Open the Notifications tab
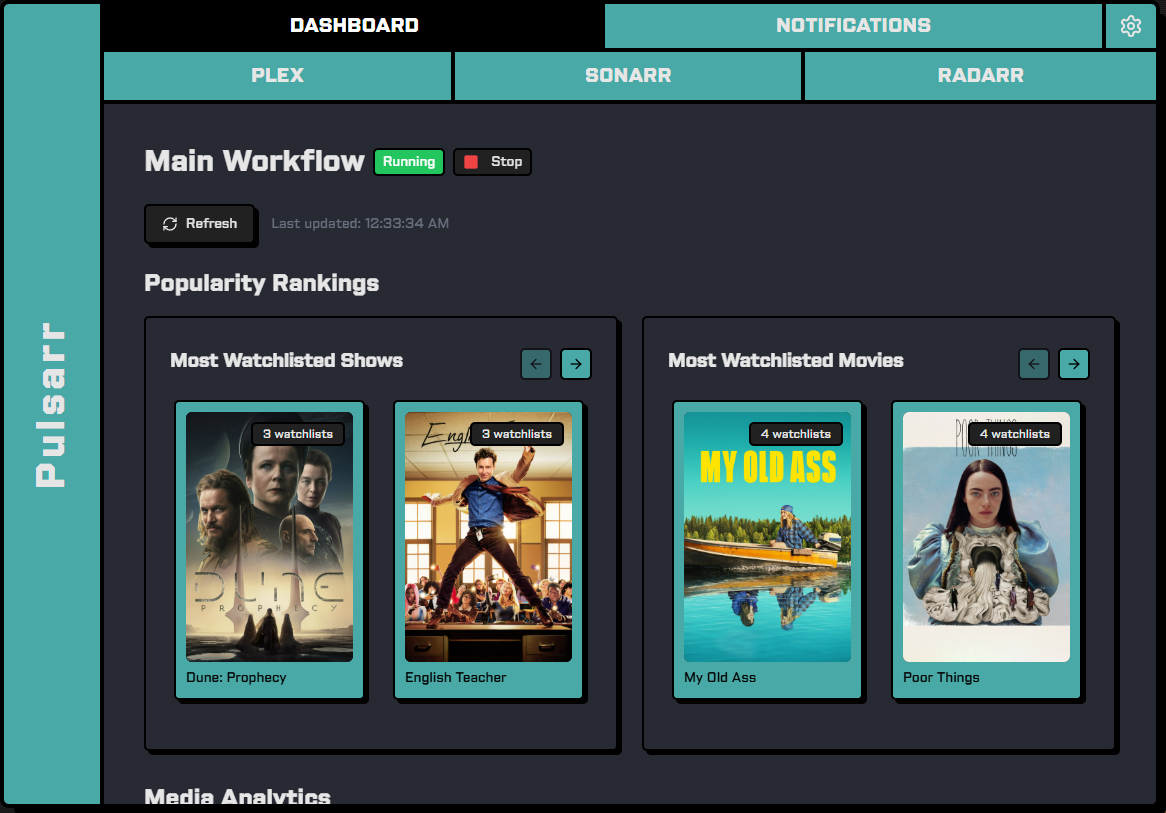Image resolution: width=1166 pixels, height=813 pixels. pyautogui.click(x=853, y=25)
